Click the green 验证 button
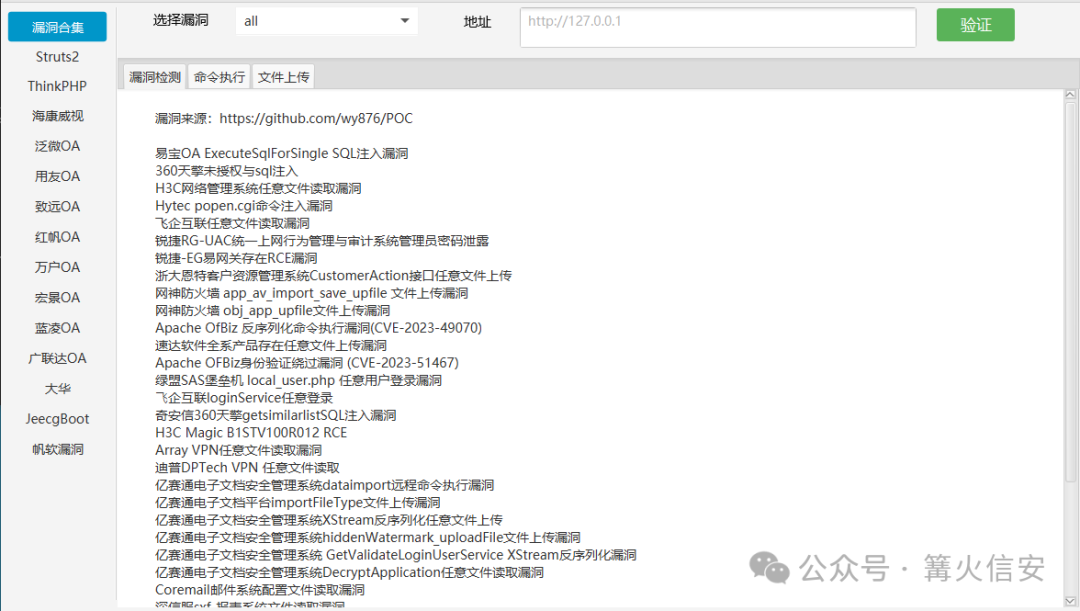Screen dimensions: 1080x611 pos(975,25)
